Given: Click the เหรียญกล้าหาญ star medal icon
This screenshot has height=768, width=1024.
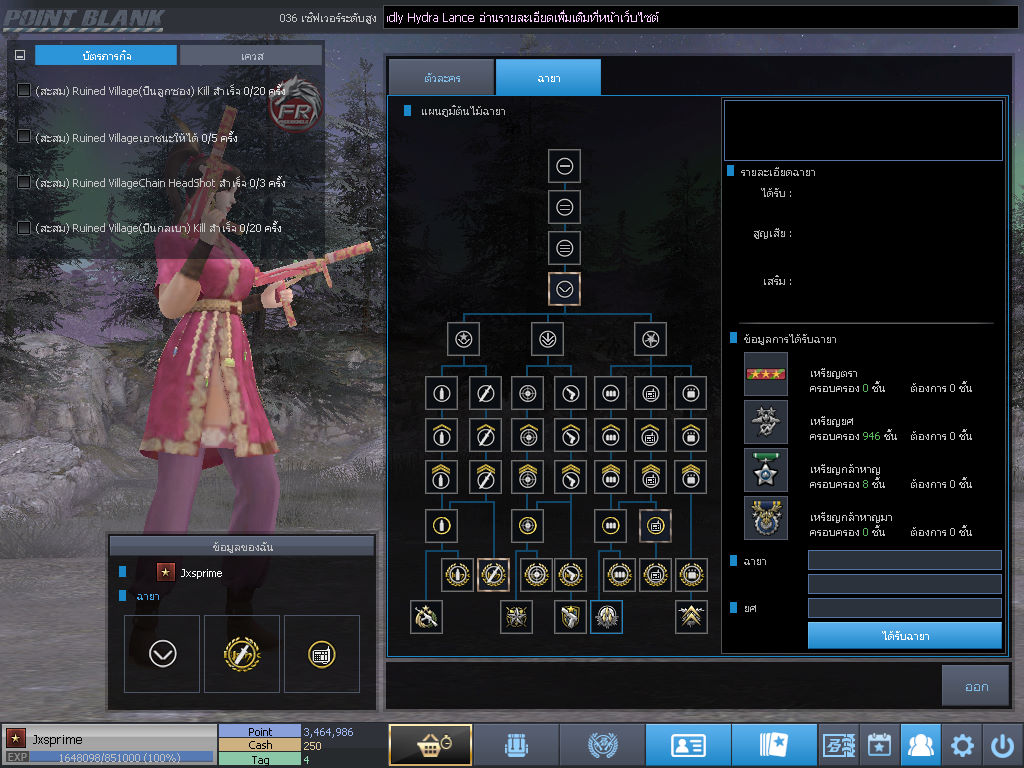Looking at the screenshot, I should (765, 470).
